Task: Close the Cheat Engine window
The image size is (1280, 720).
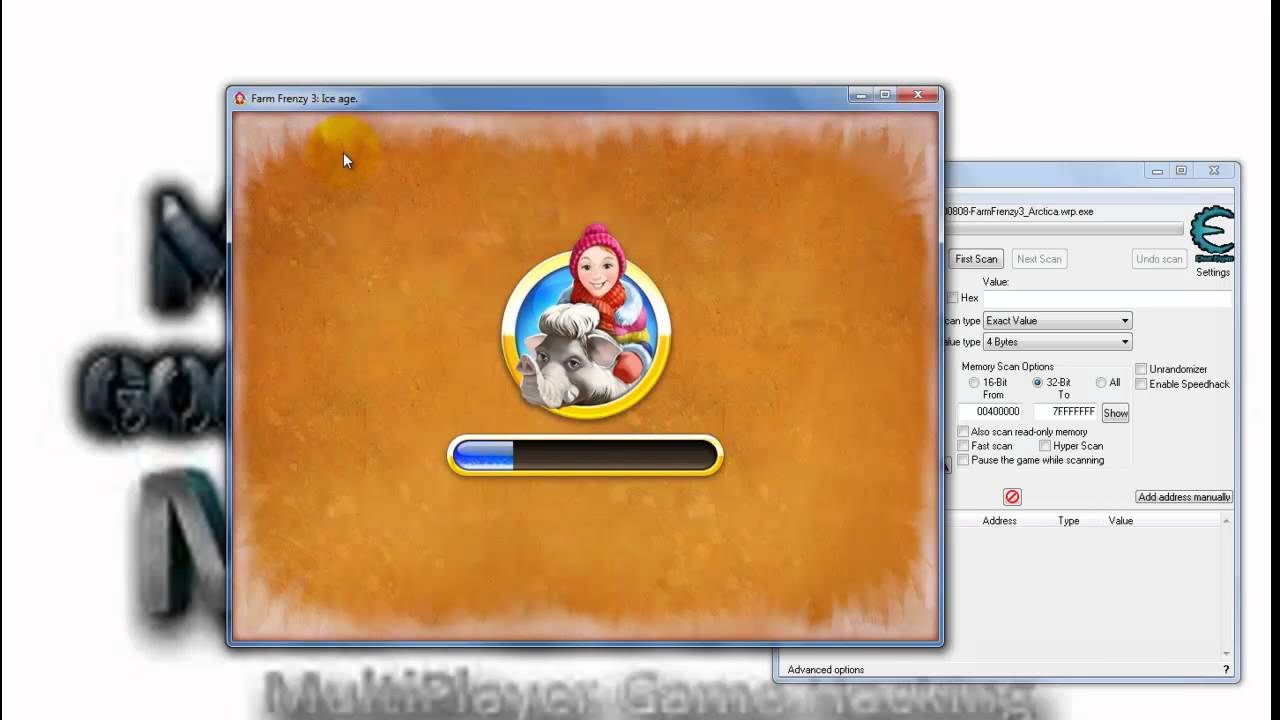Action: tap(1214, 171)
